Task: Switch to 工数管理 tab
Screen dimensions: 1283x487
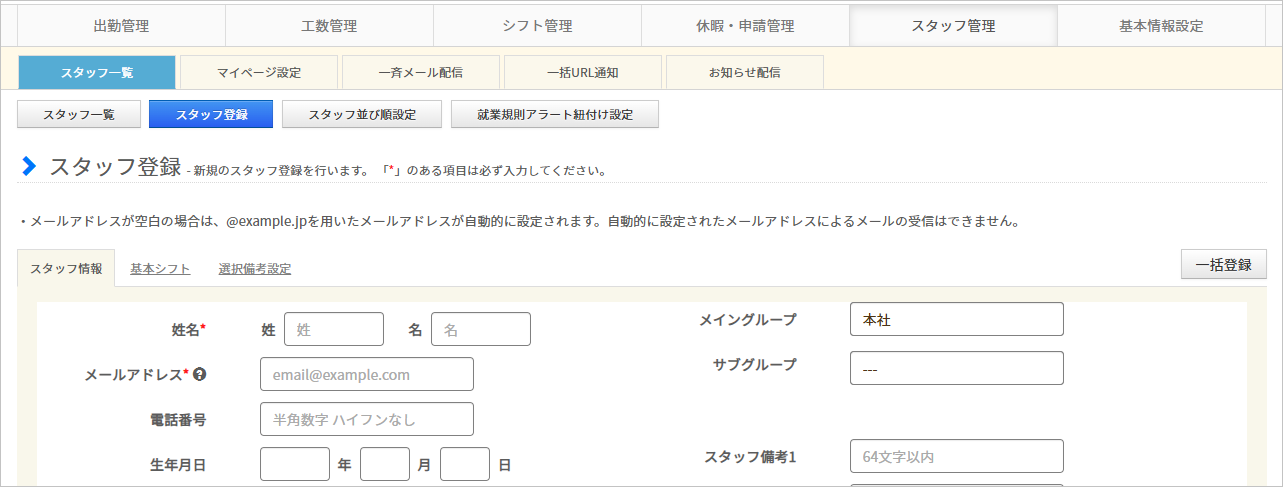Action: click(329, 26)
